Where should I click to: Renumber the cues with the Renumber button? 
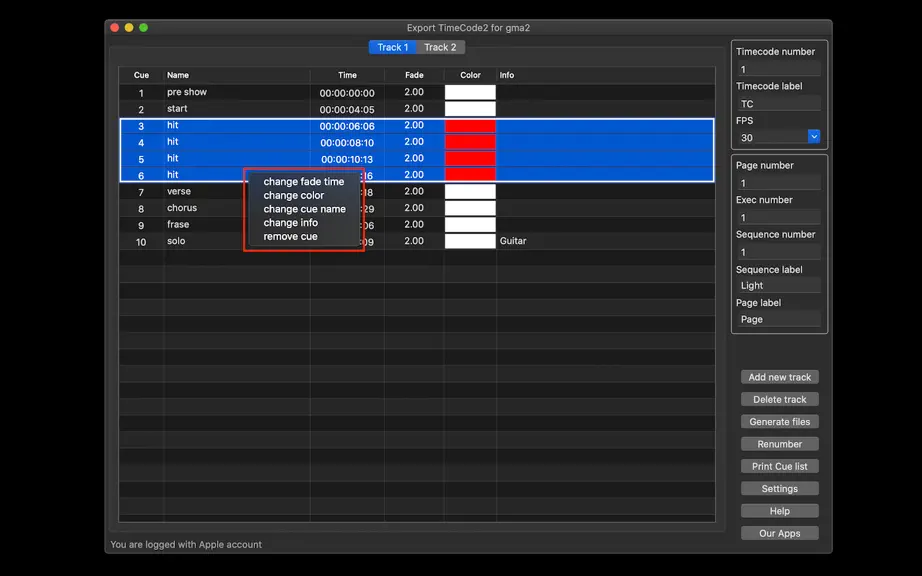click(x=780, y=444)
